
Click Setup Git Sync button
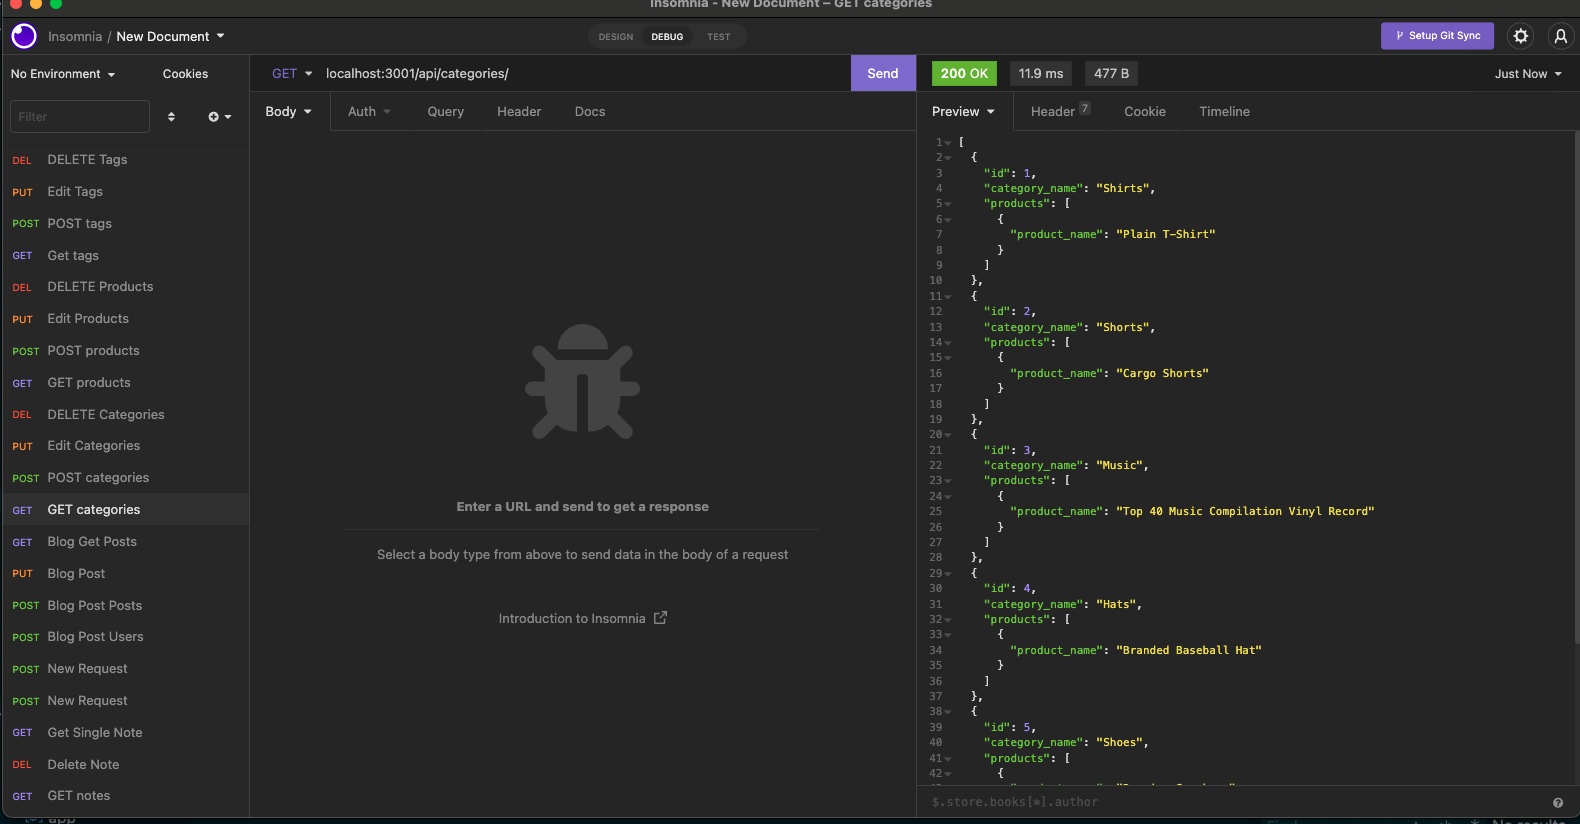coord(1438,36)
